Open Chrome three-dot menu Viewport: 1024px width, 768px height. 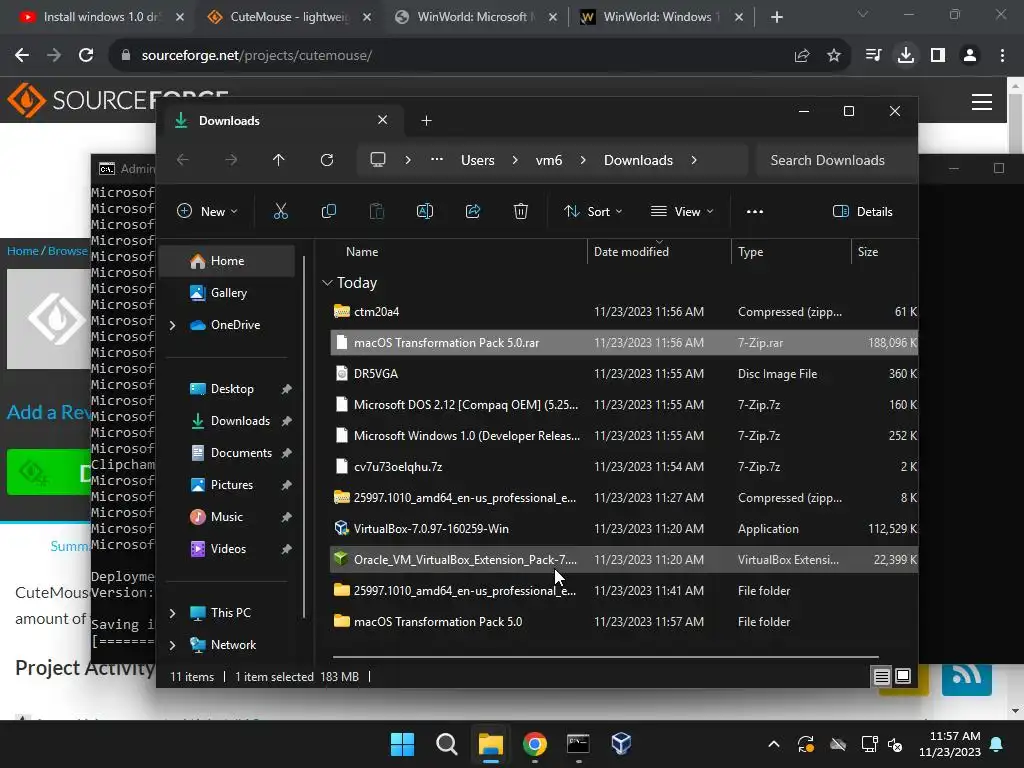(1002, 56)
